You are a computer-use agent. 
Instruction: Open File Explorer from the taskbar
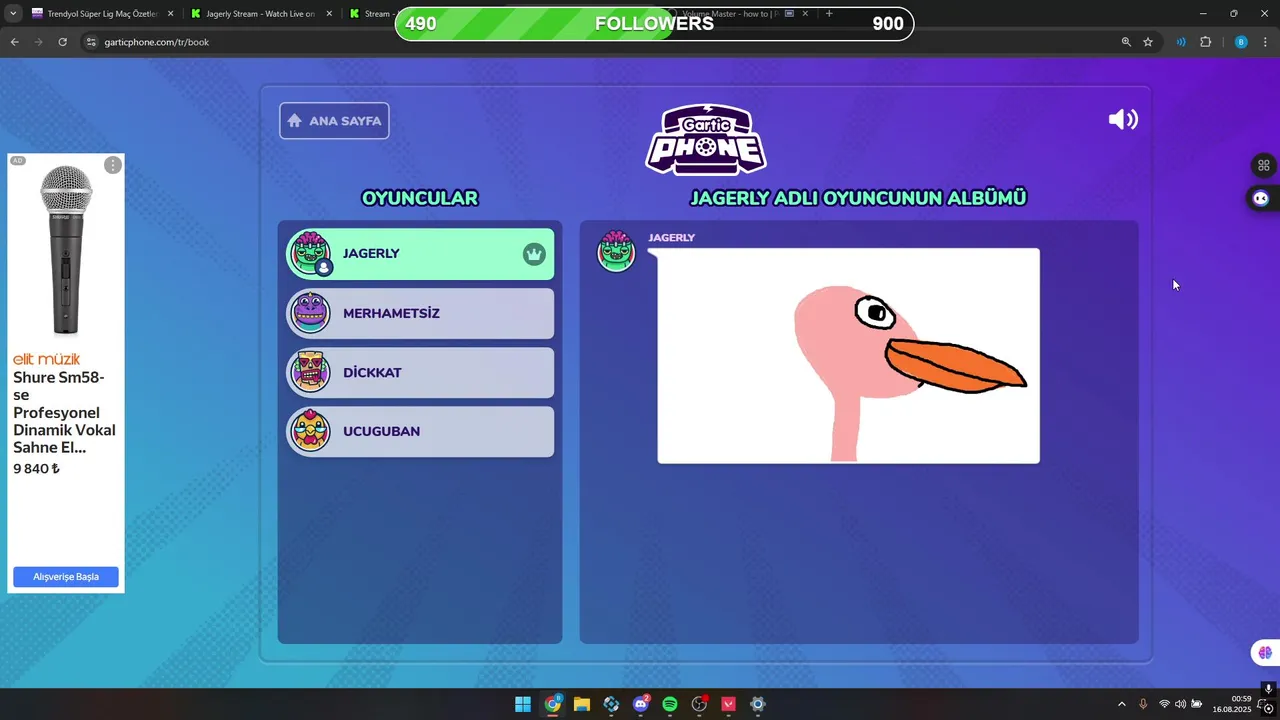582,704
